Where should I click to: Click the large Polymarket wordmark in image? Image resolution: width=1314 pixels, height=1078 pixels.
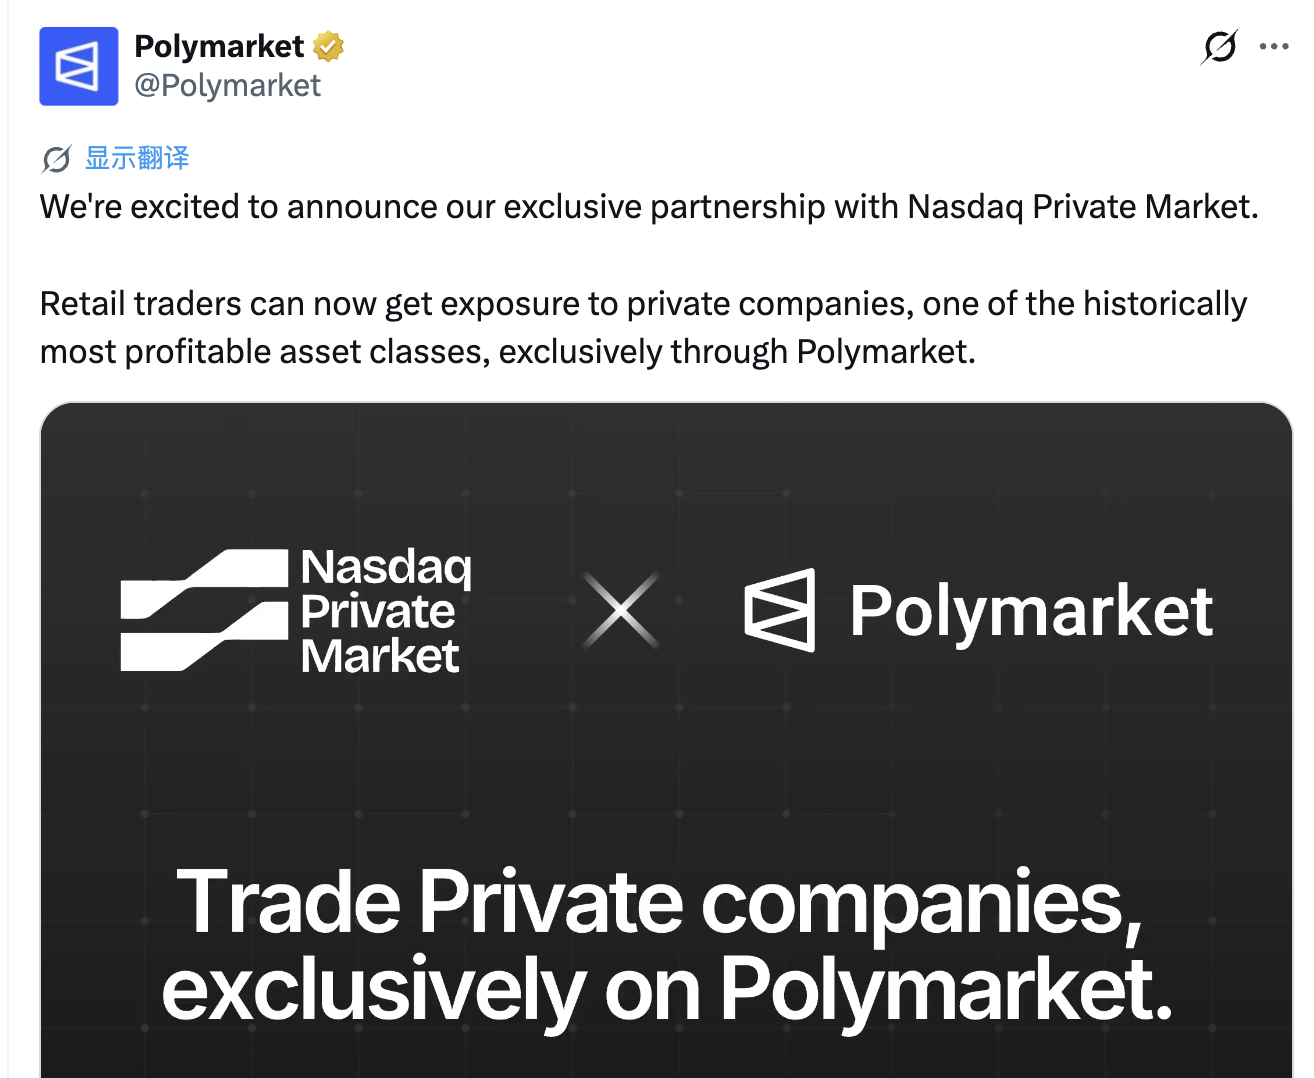1031,611
